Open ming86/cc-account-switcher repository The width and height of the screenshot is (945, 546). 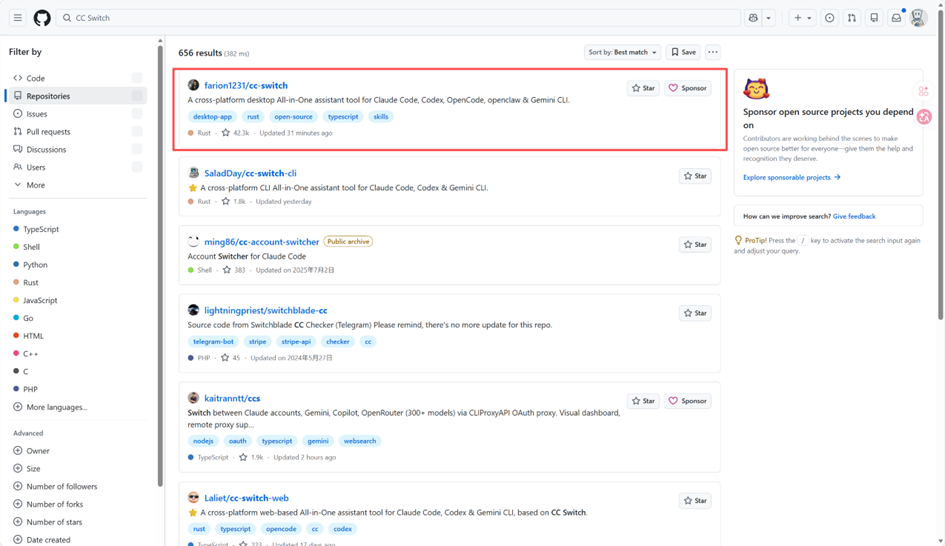pos(262,242)
